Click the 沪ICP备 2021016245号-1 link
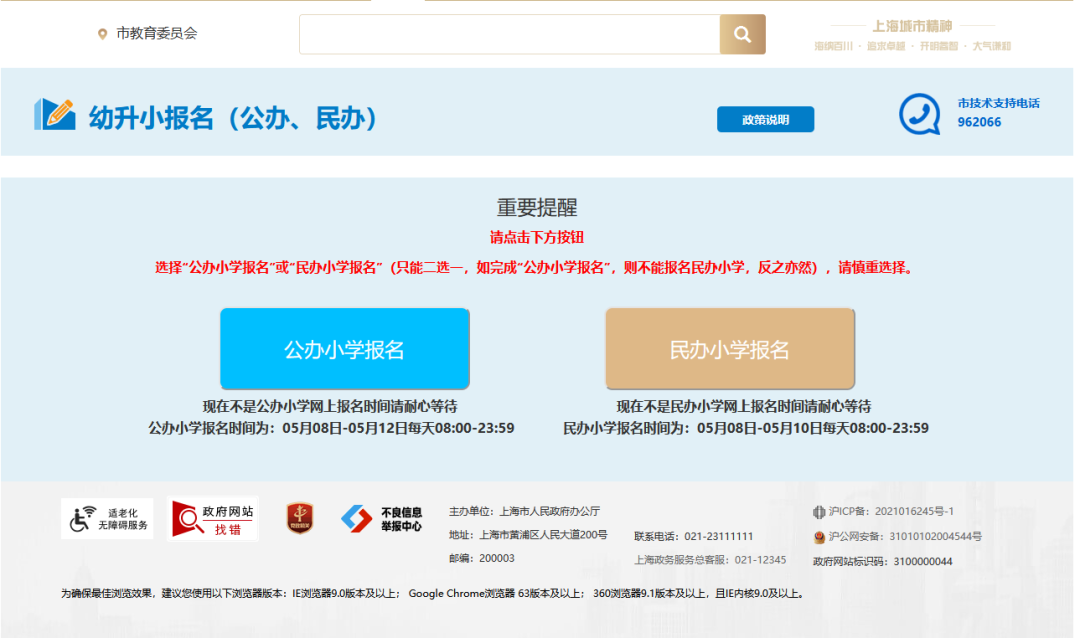 (891, 511)
